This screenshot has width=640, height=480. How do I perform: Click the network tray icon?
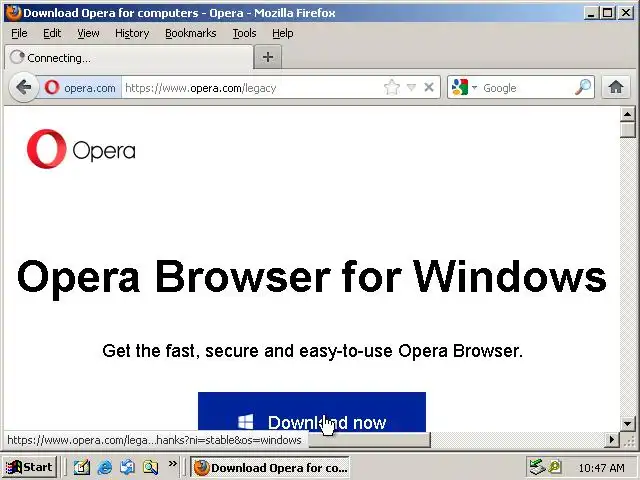537,467
